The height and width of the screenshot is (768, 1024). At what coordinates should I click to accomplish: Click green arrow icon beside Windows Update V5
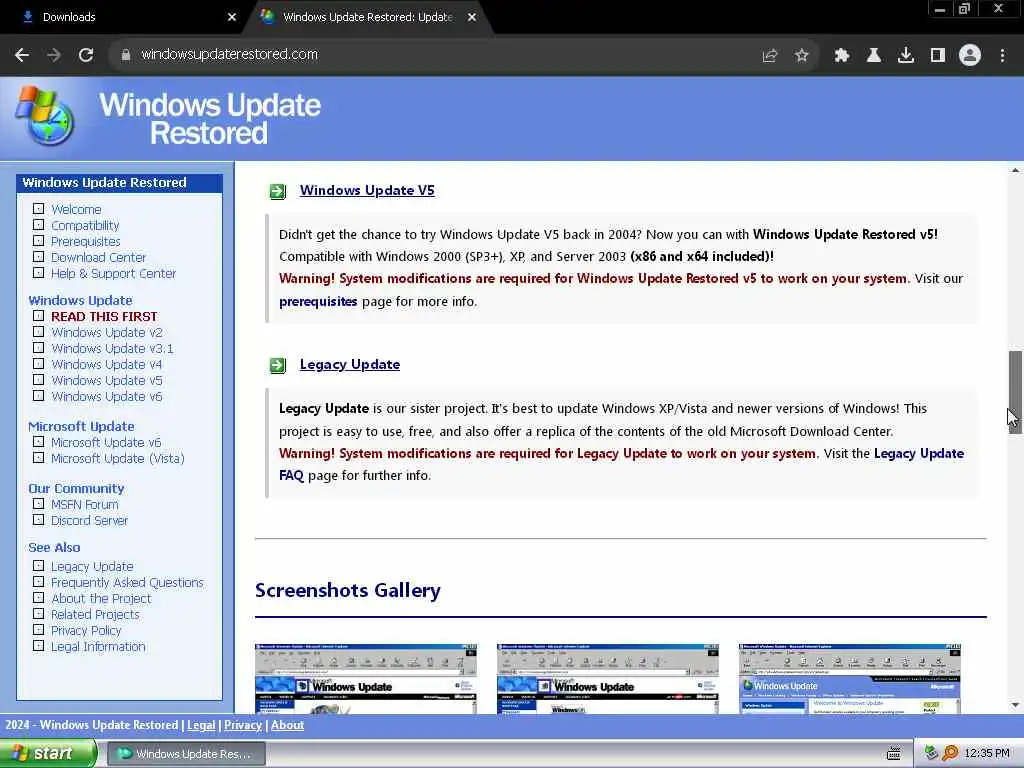(x=278, y=191)
